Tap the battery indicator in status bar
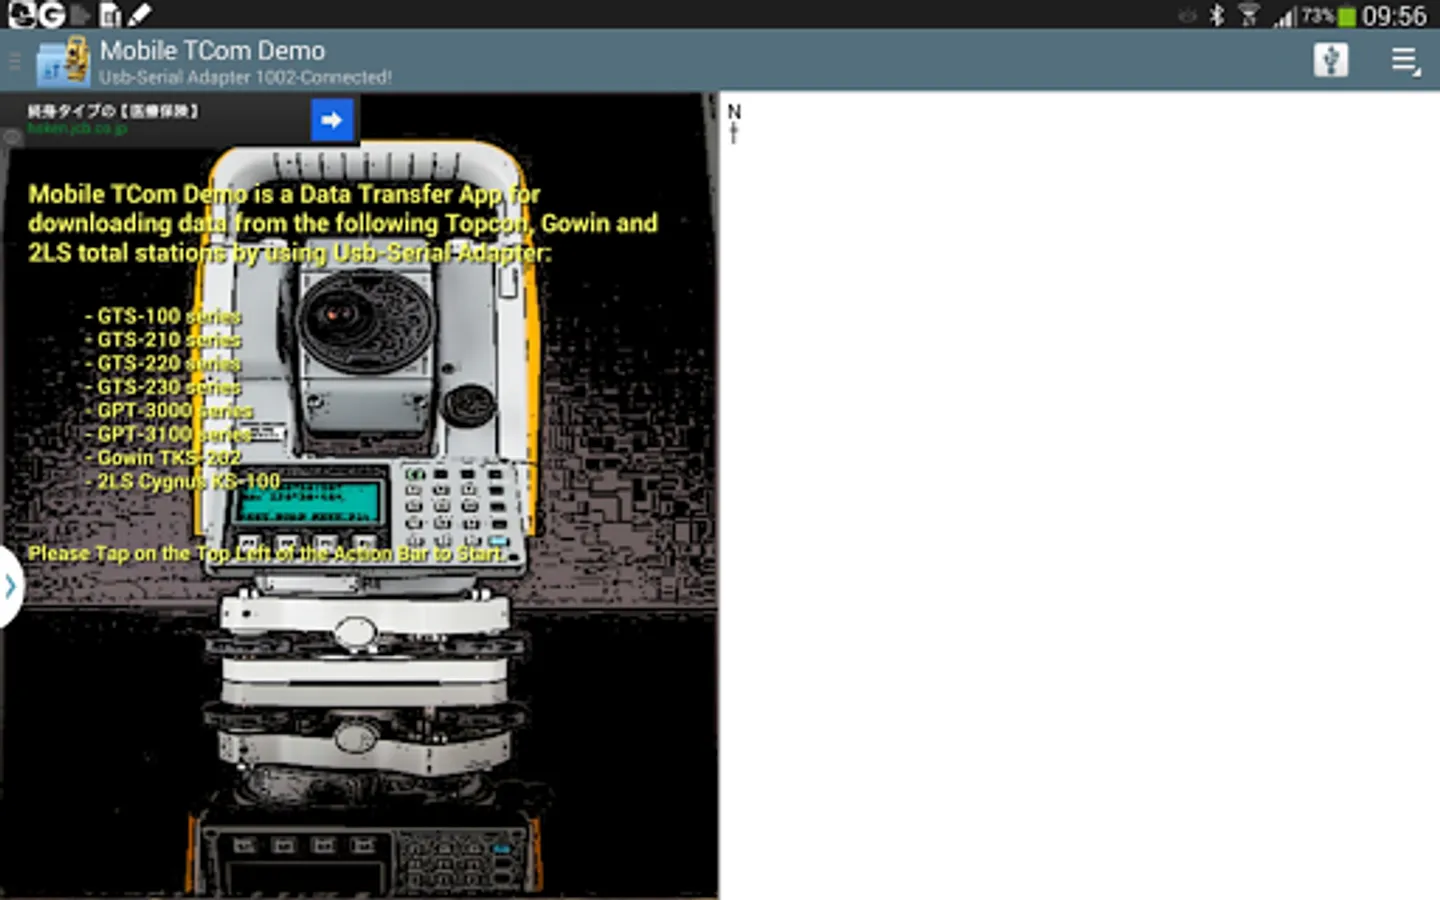 point(1347,16)
